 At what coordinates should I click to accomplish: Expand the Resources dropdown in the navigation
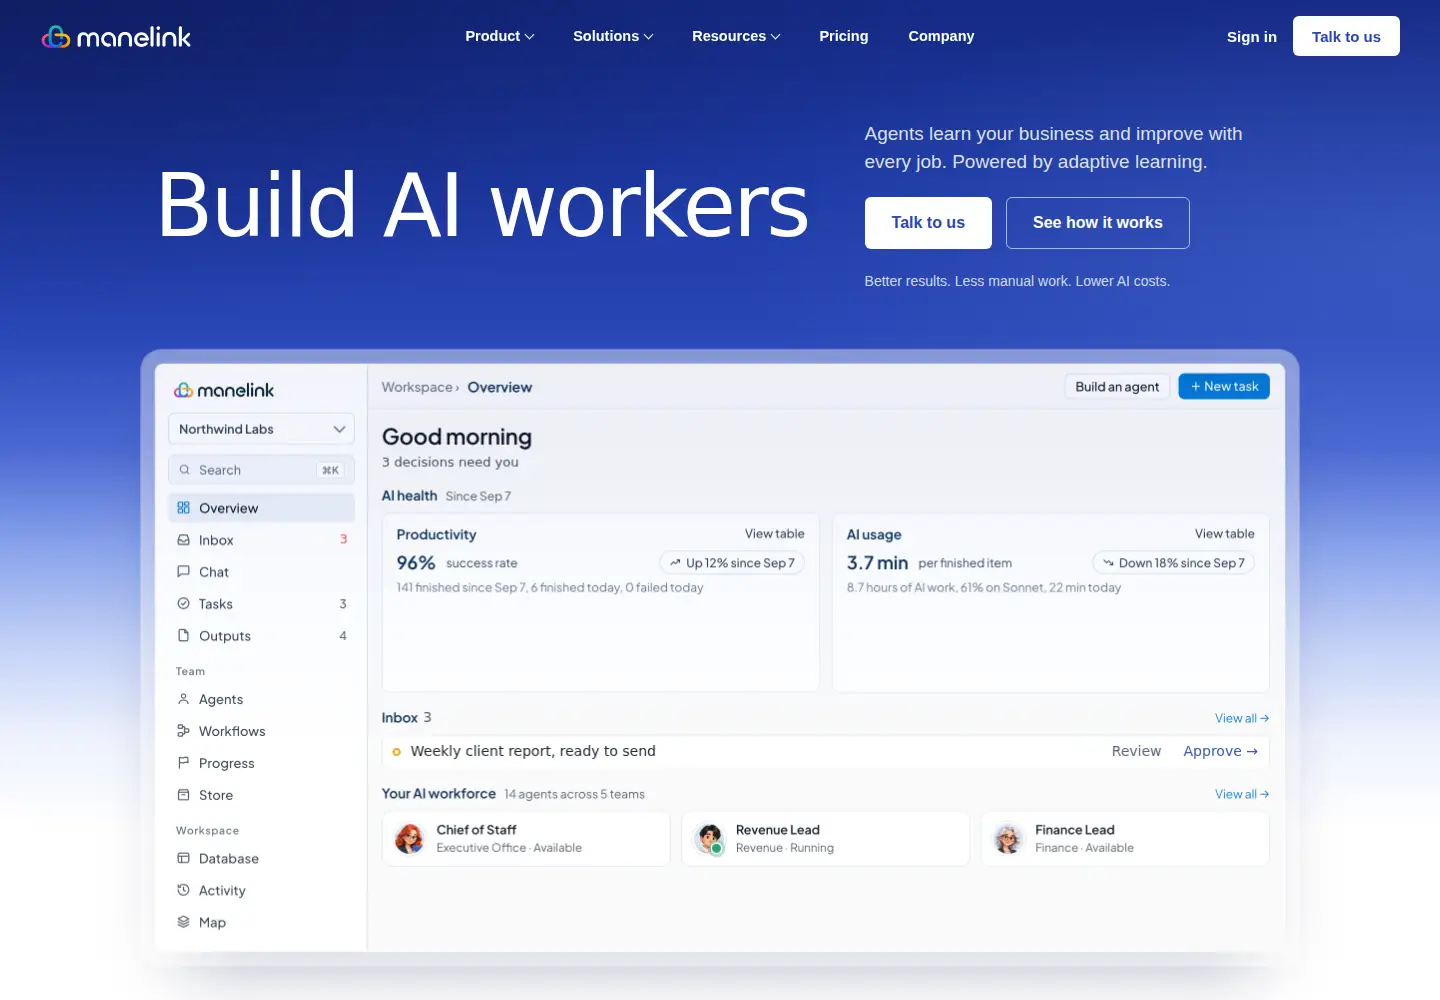click(x=736, y=36)
